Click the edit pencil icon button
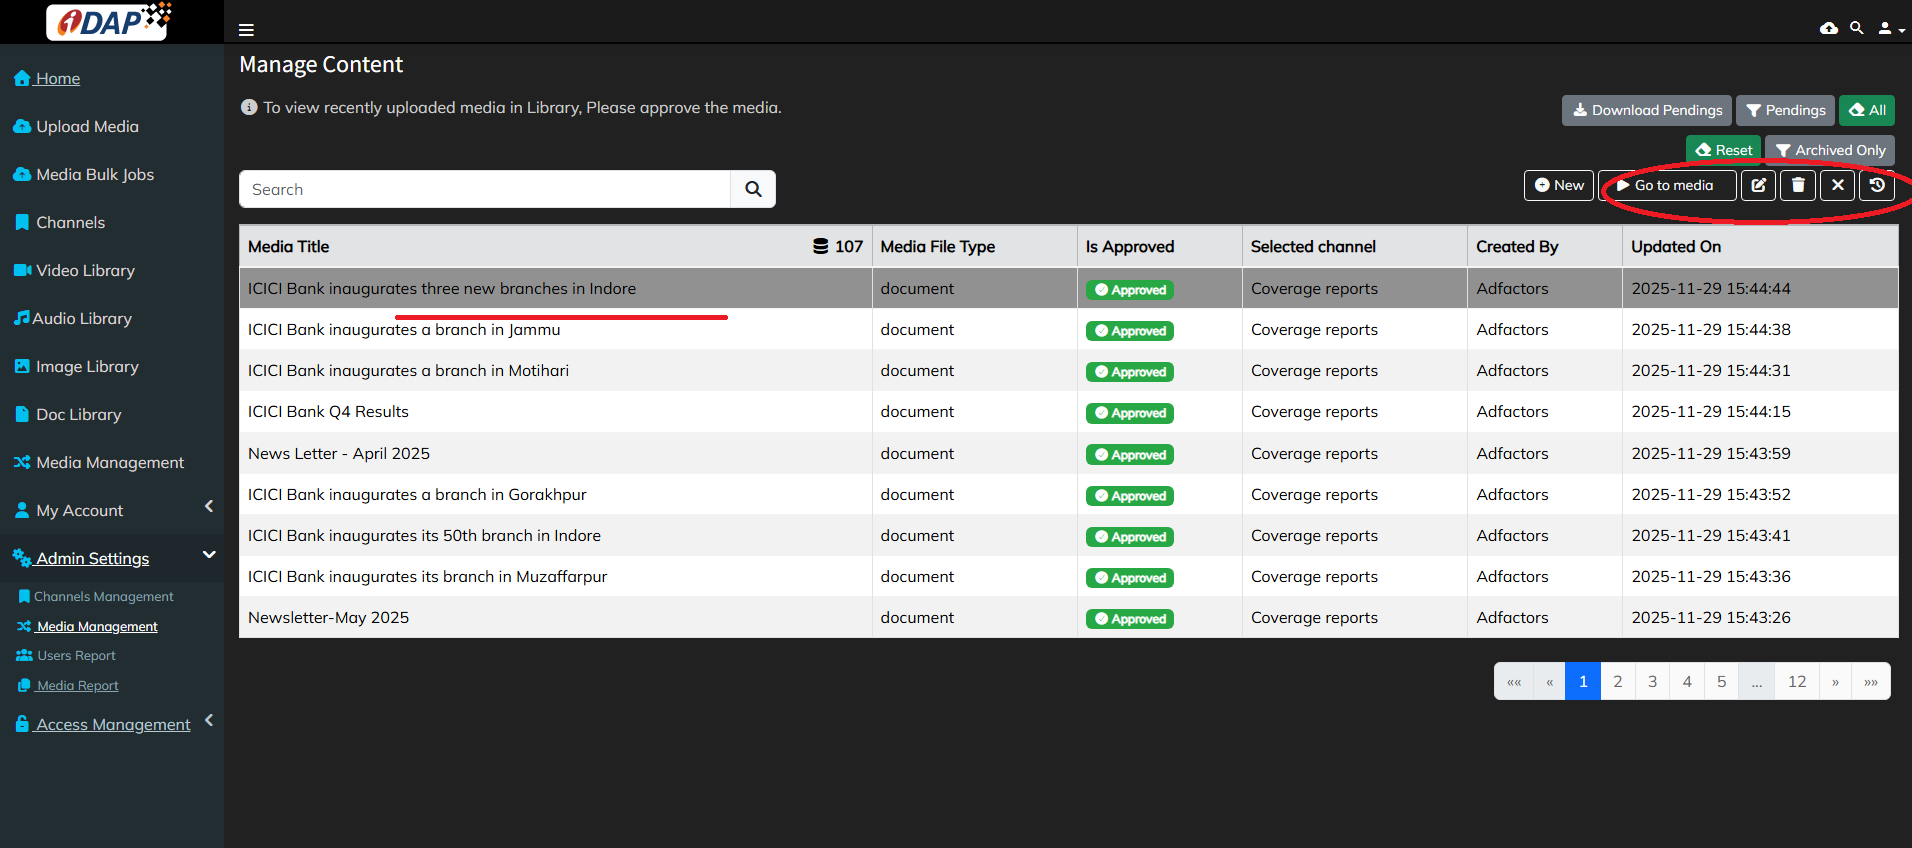The height and width of the screenshot is (848, 1912). coord(1758,185)
